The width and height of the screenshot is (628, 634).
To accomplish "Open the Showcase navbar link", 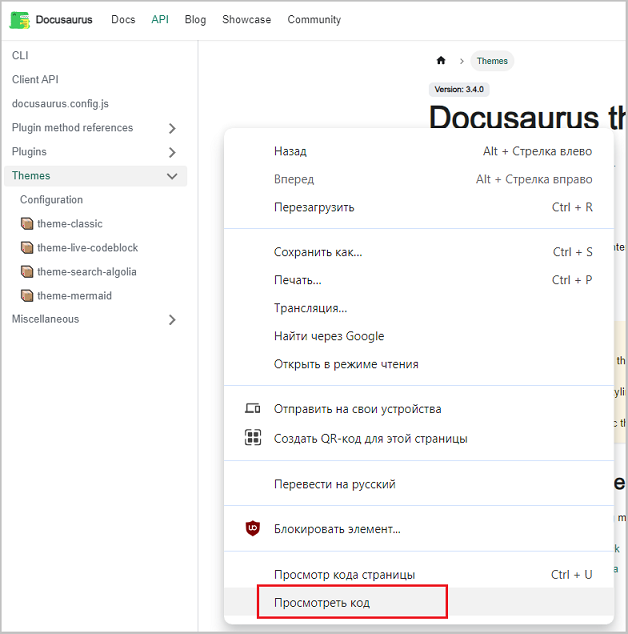I will [246, 19].
